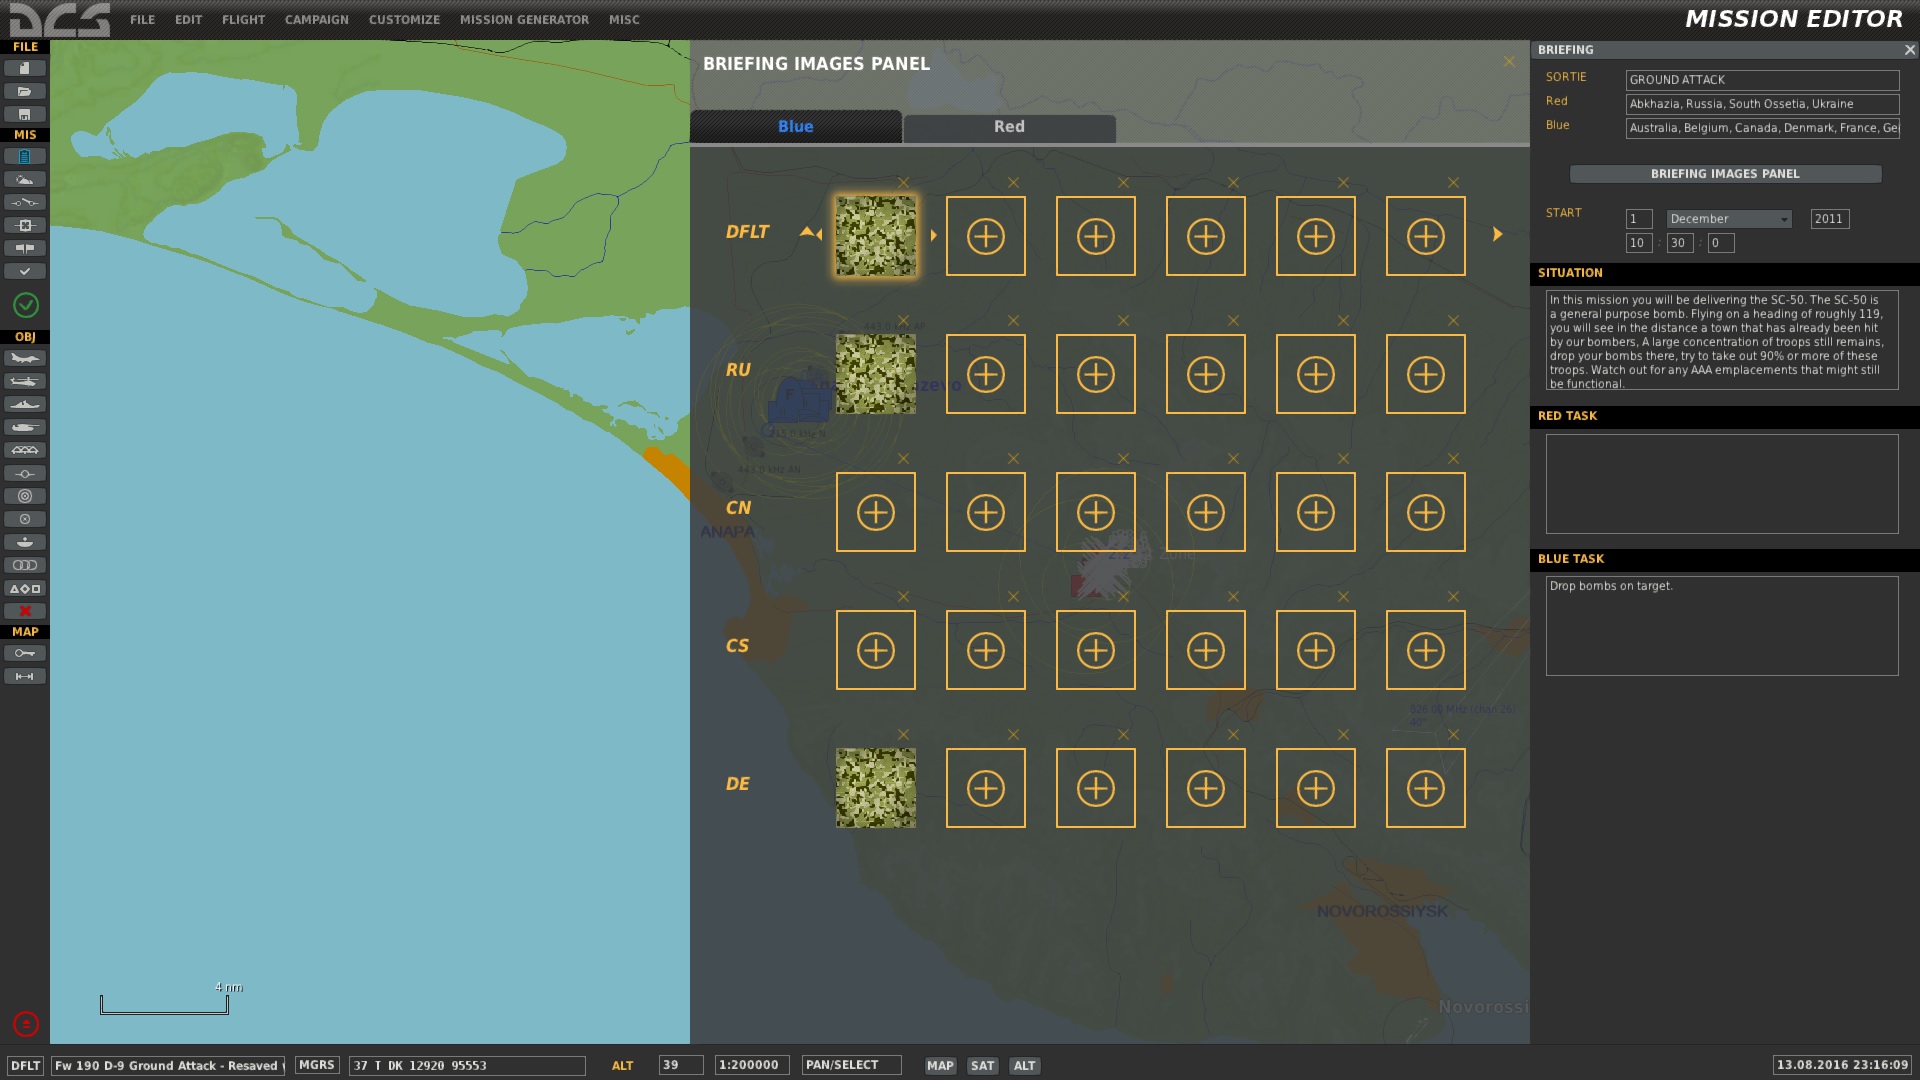This screenshot has width=1920, height=1080.
Task: Open the unit list triple-circle icon
Action: [25, 565]
